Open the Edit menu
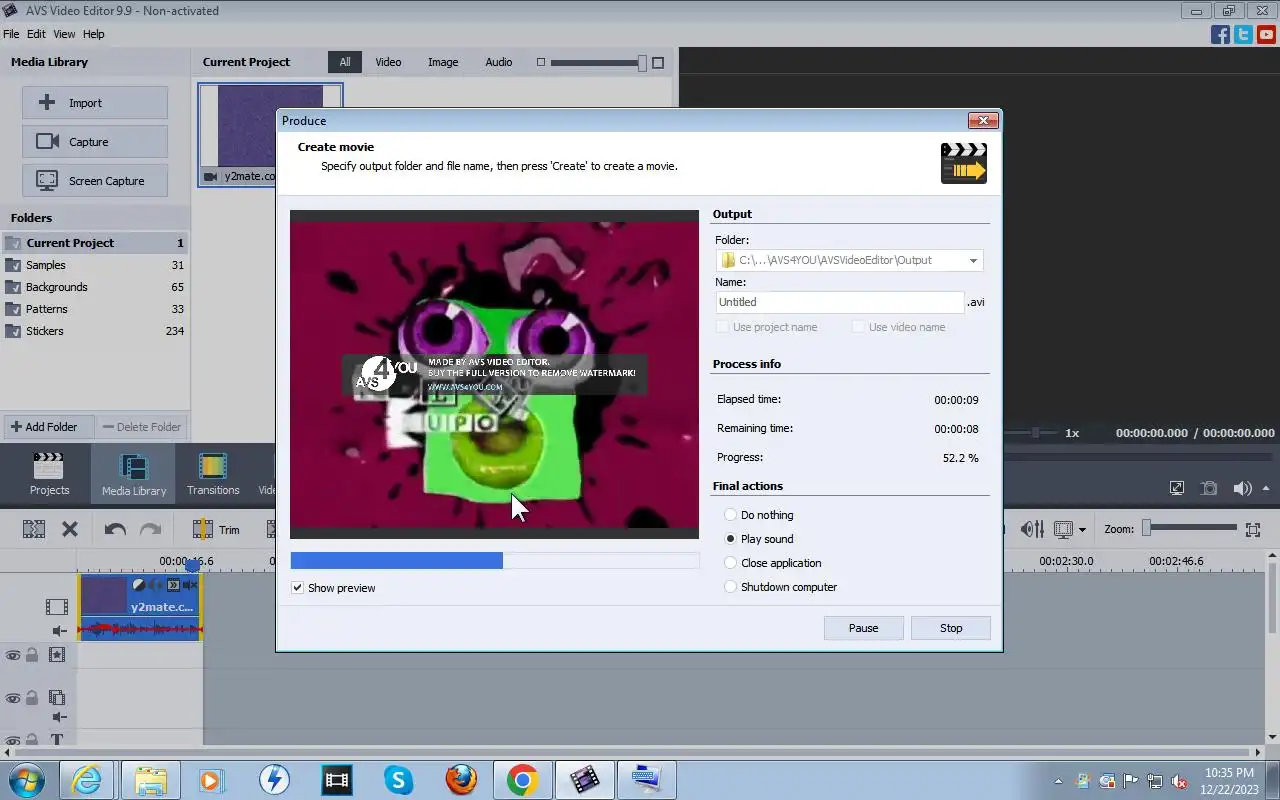1280x800 pixels. tap(36, 34)
